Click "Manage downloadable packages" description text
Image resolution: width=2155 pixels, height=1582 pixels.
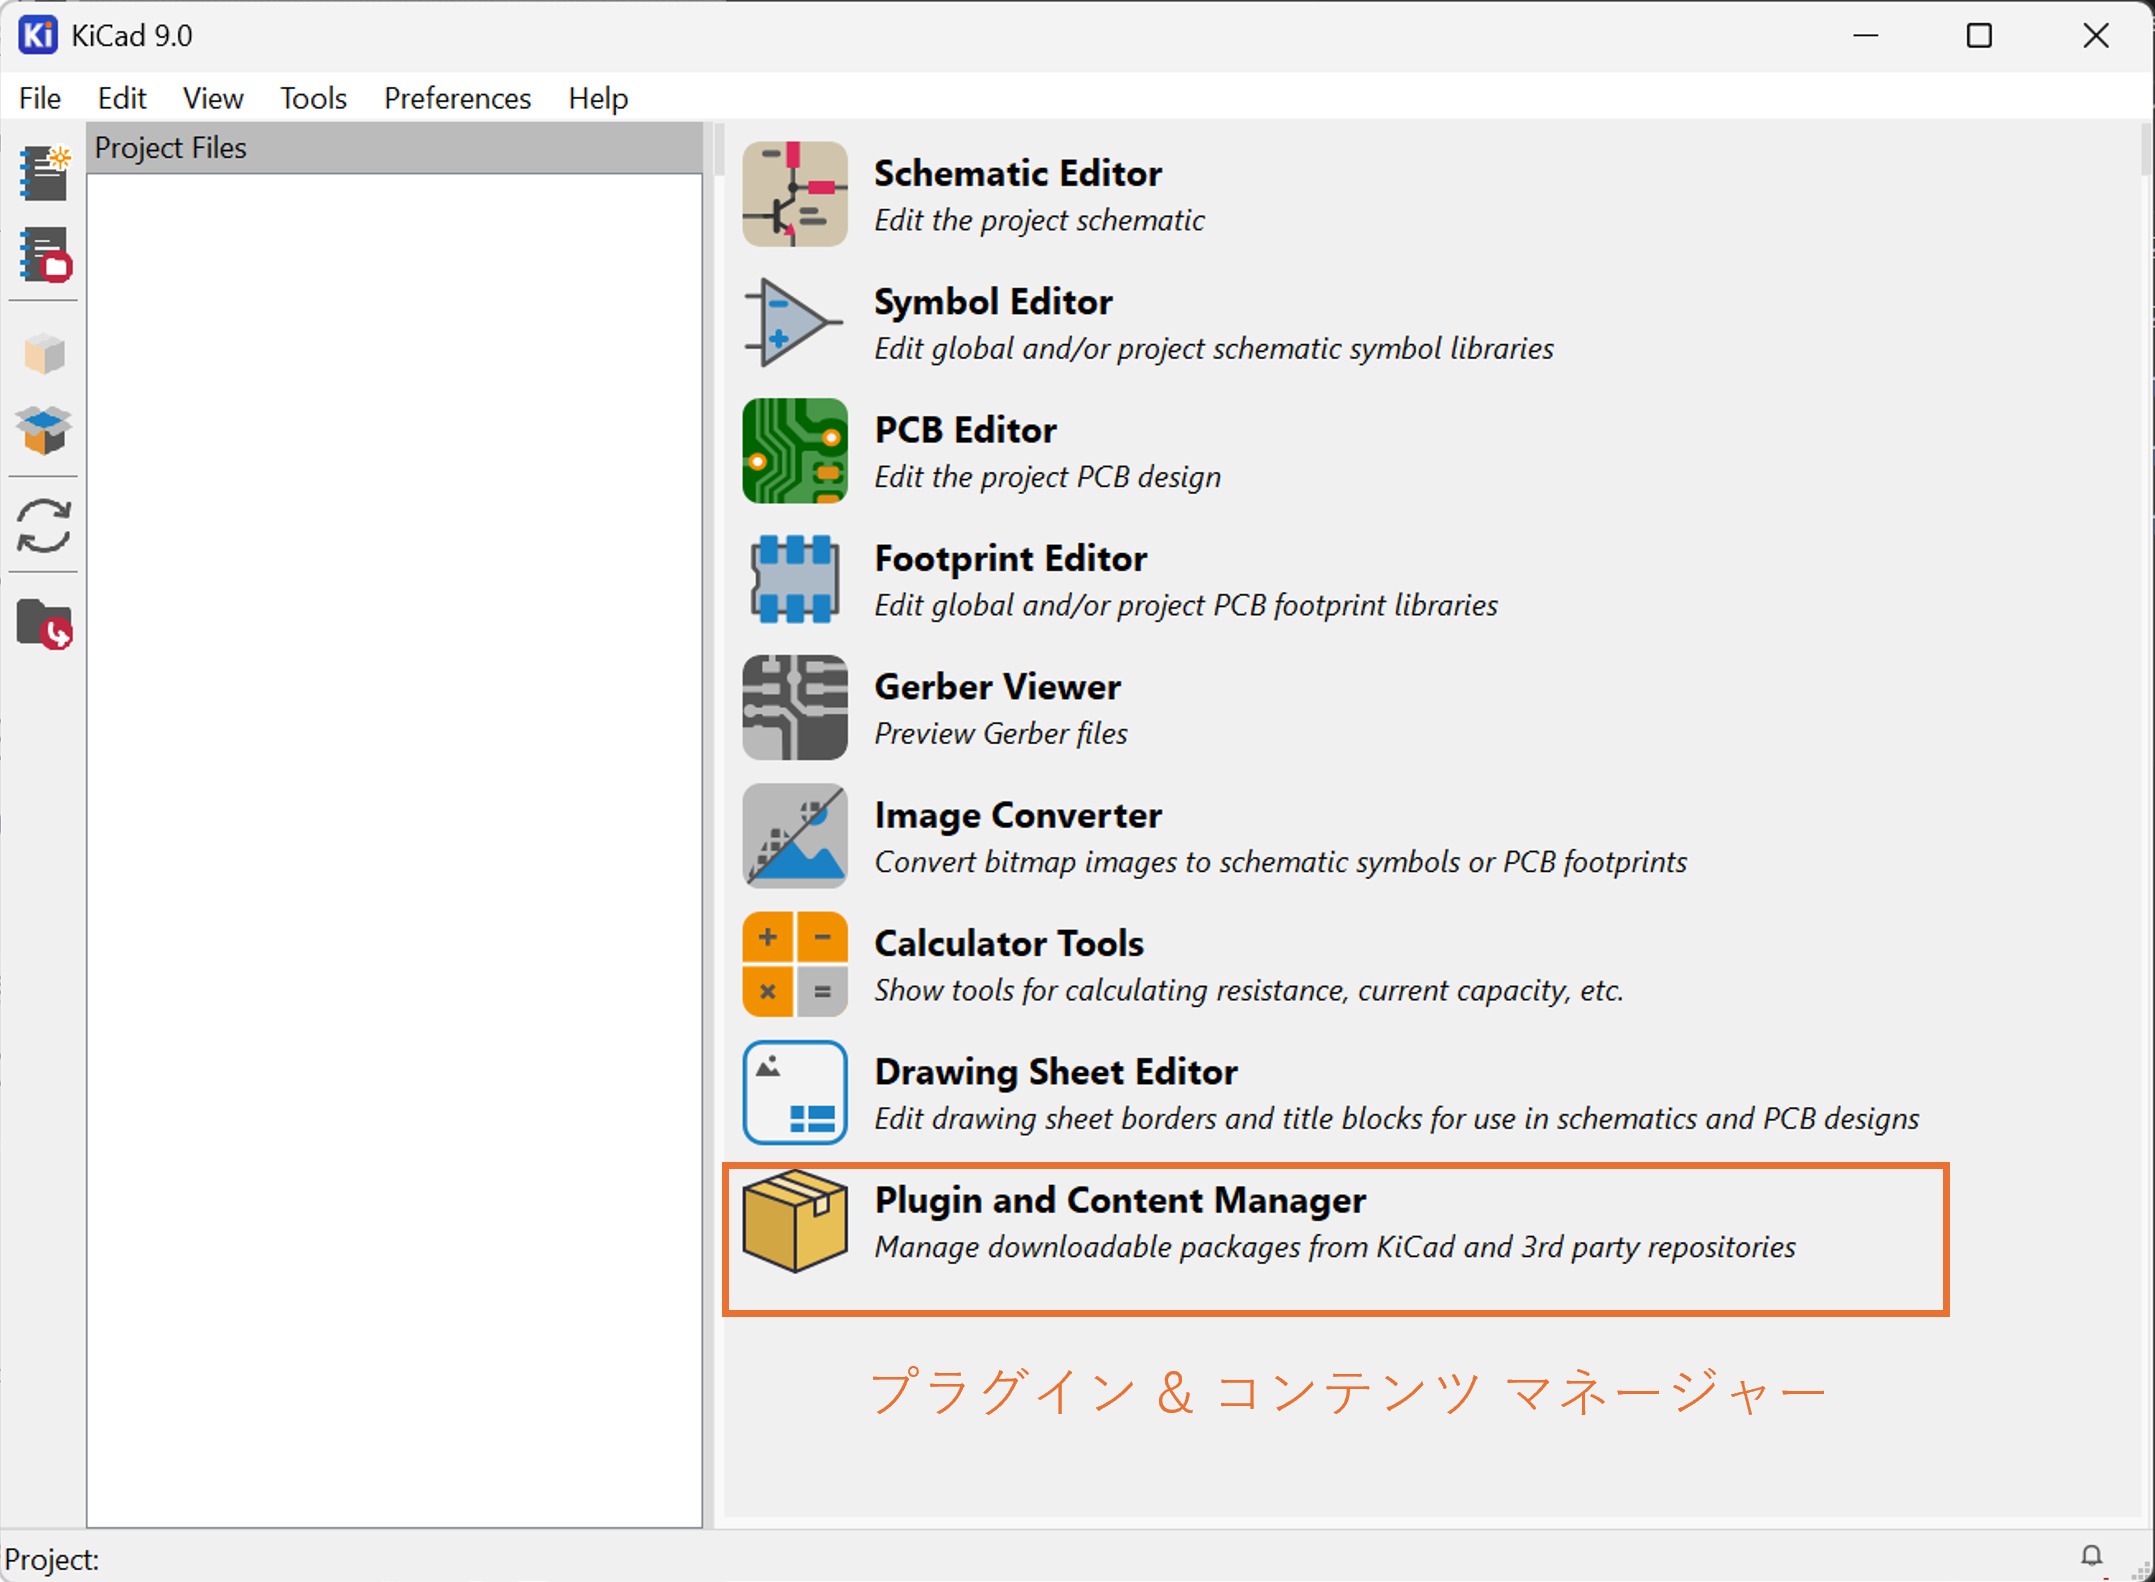point(1334,1247)
